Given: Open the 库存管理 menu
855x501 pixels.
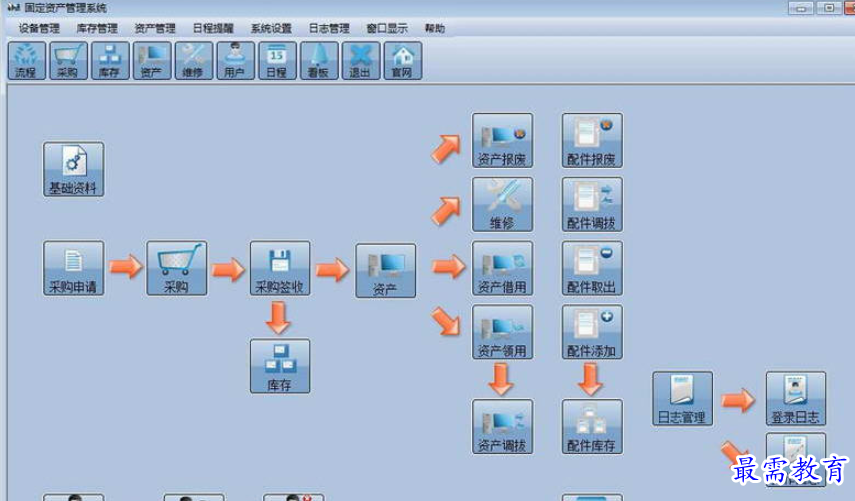Looking at the screenshot, I should [x=97, y=28].
